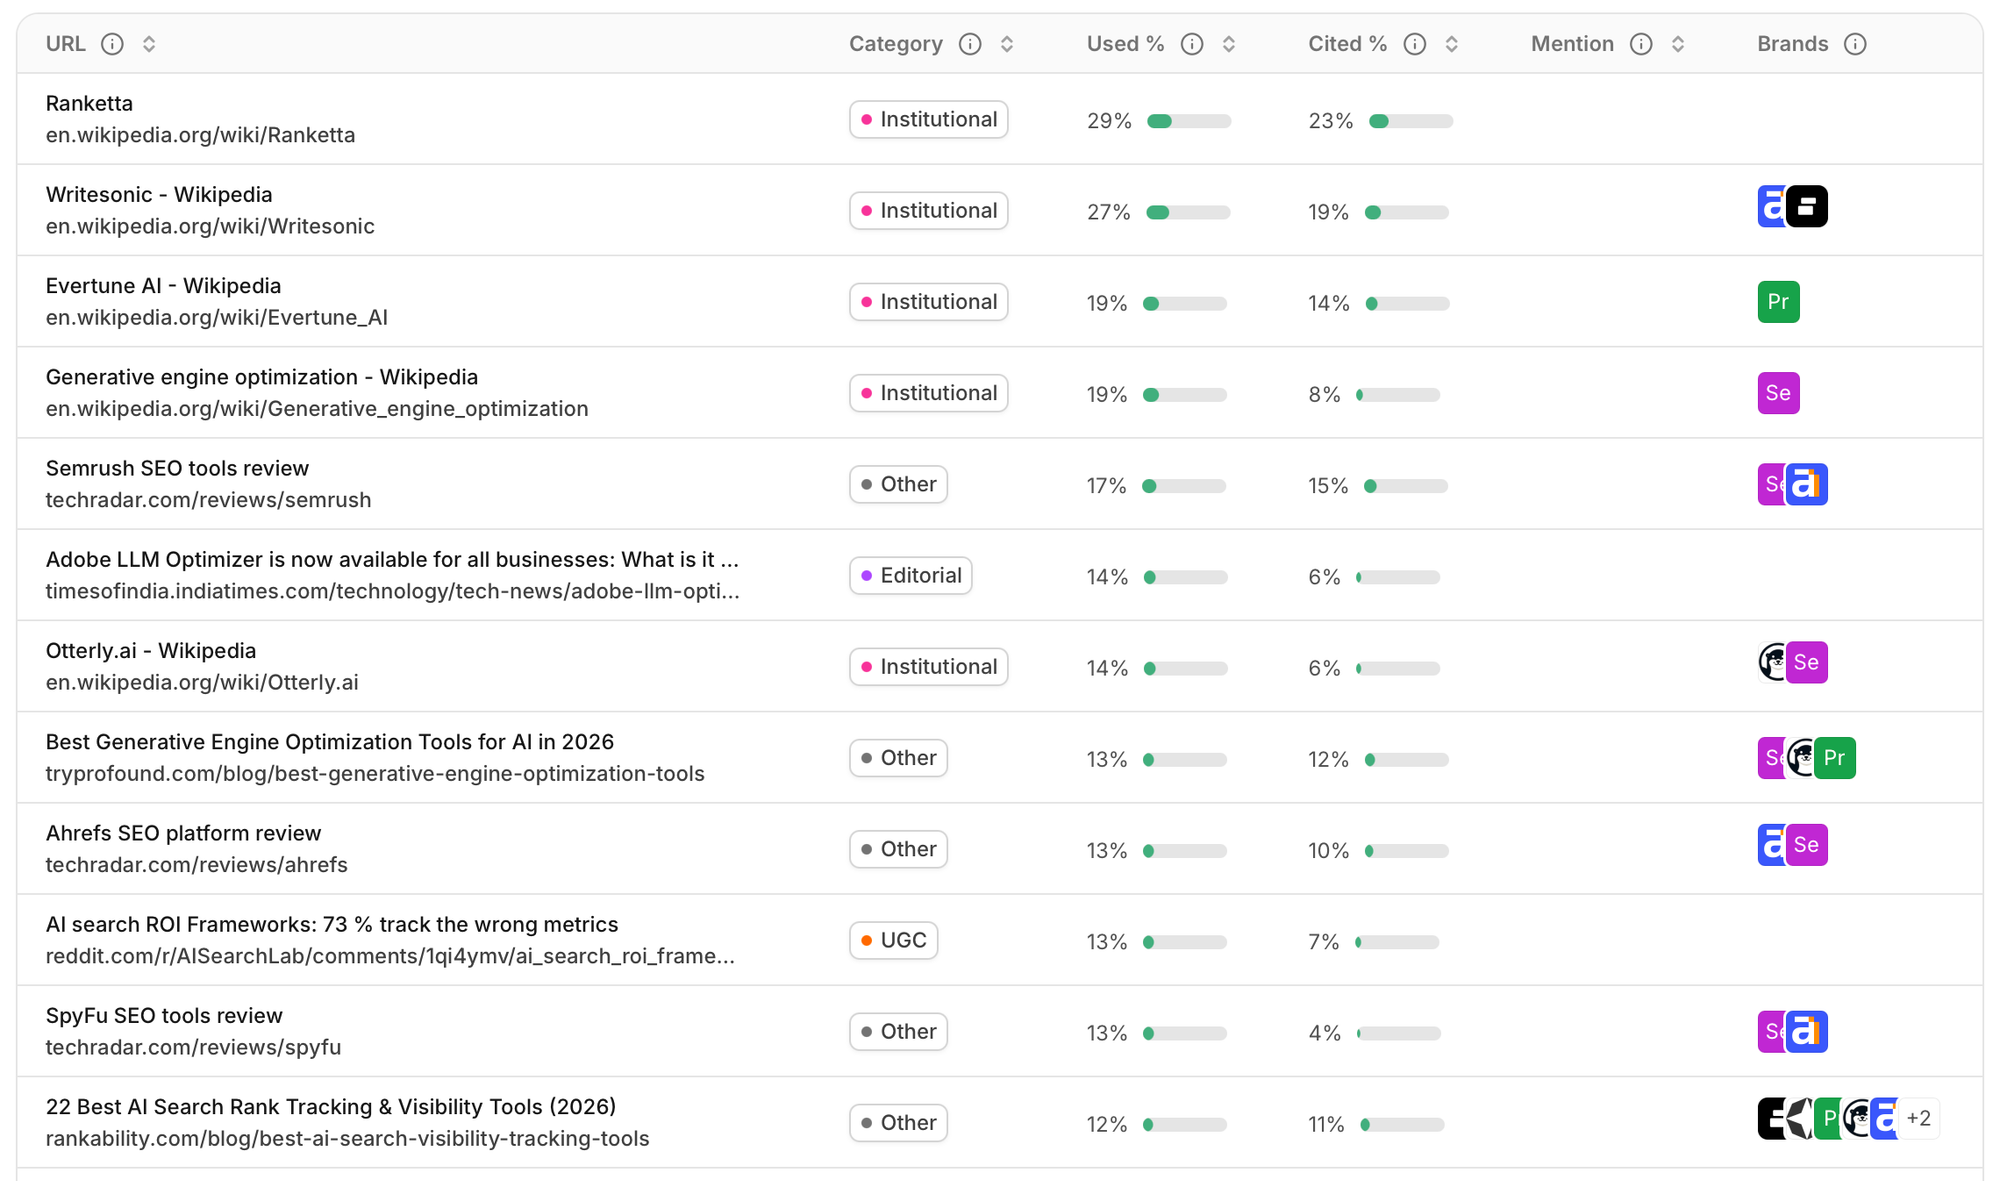Click the blue 'a' brand icon in Semrush review row
2000x1181 pixels.
click(1807, 485)
